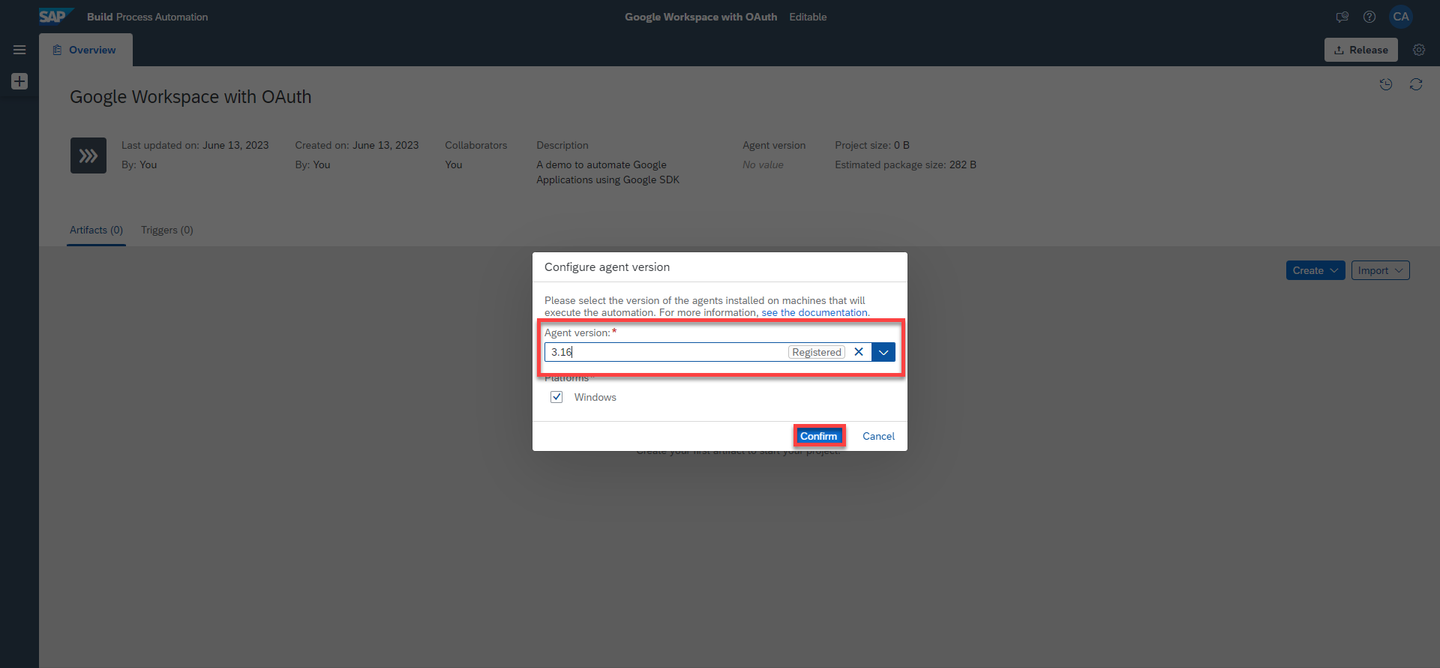Click the project arrows logo tile
This screenshot has height=668, width=1440.
(88, 156)
